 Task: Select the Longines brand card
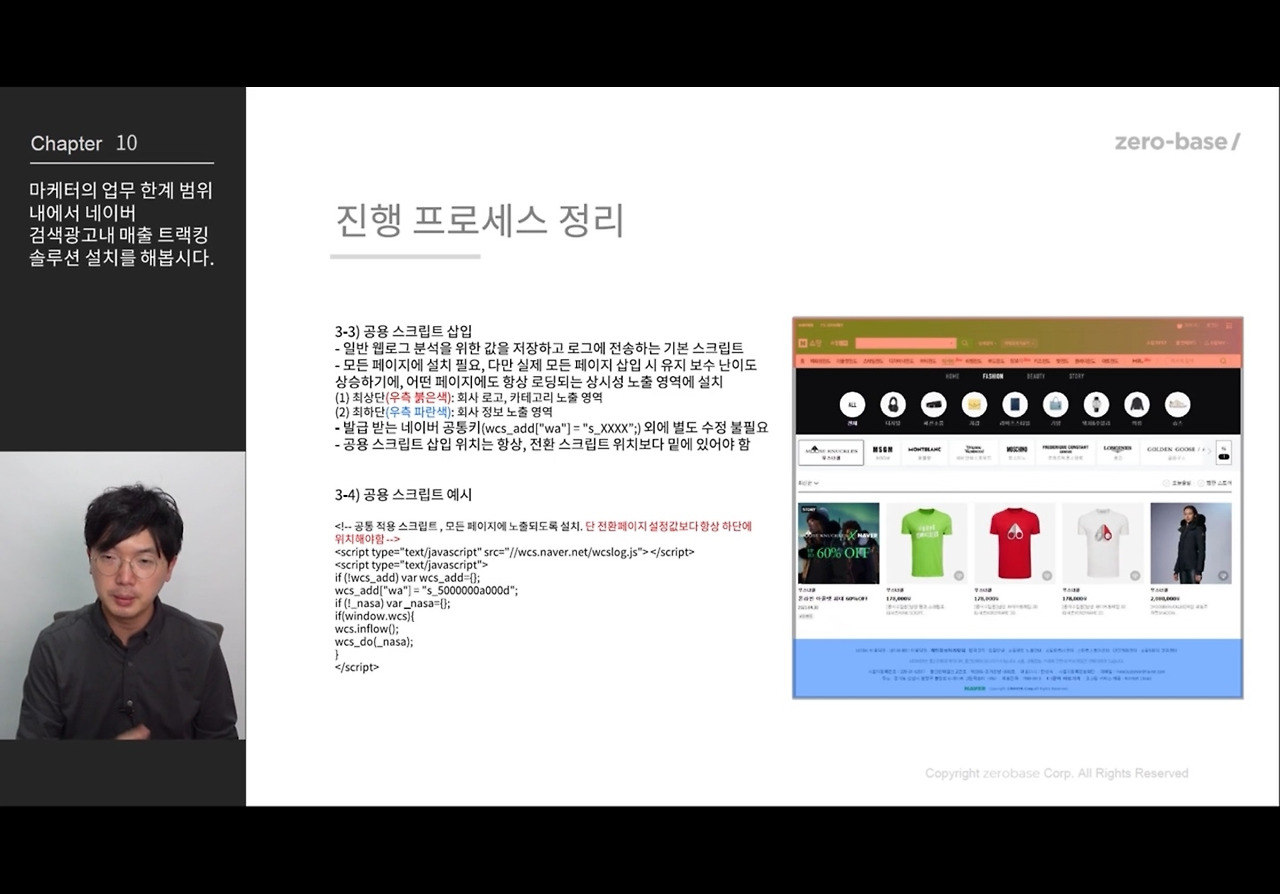coord(1117,452)
